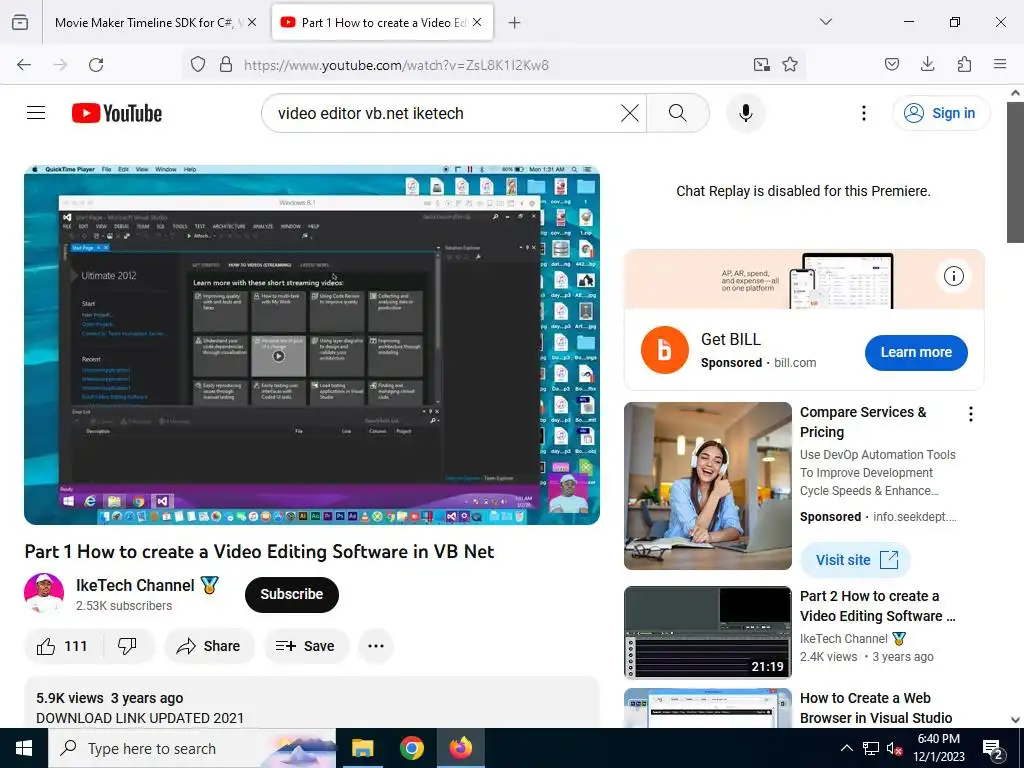
Task: Open the YouTube guide hamburger menu
Action: [36, 113]
